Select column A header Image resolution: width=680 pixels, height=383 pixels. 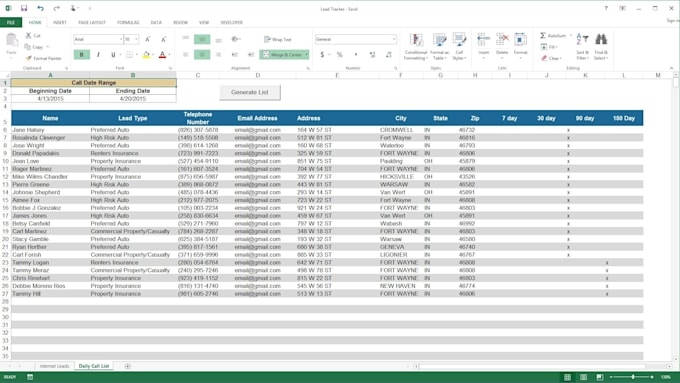tap(50, 75)
